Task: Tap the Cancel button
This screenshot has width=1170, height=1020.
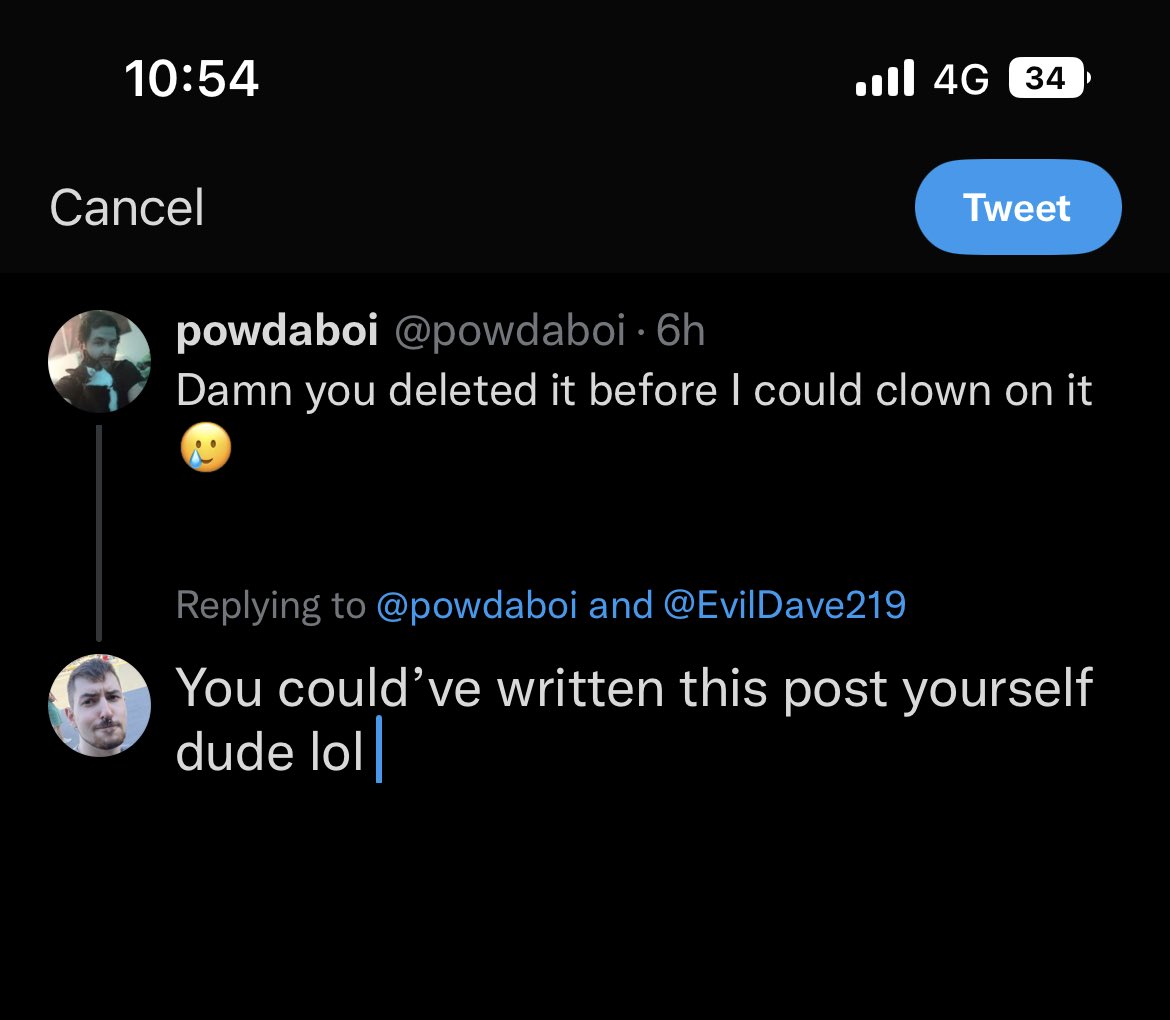Action: point(127,208)
